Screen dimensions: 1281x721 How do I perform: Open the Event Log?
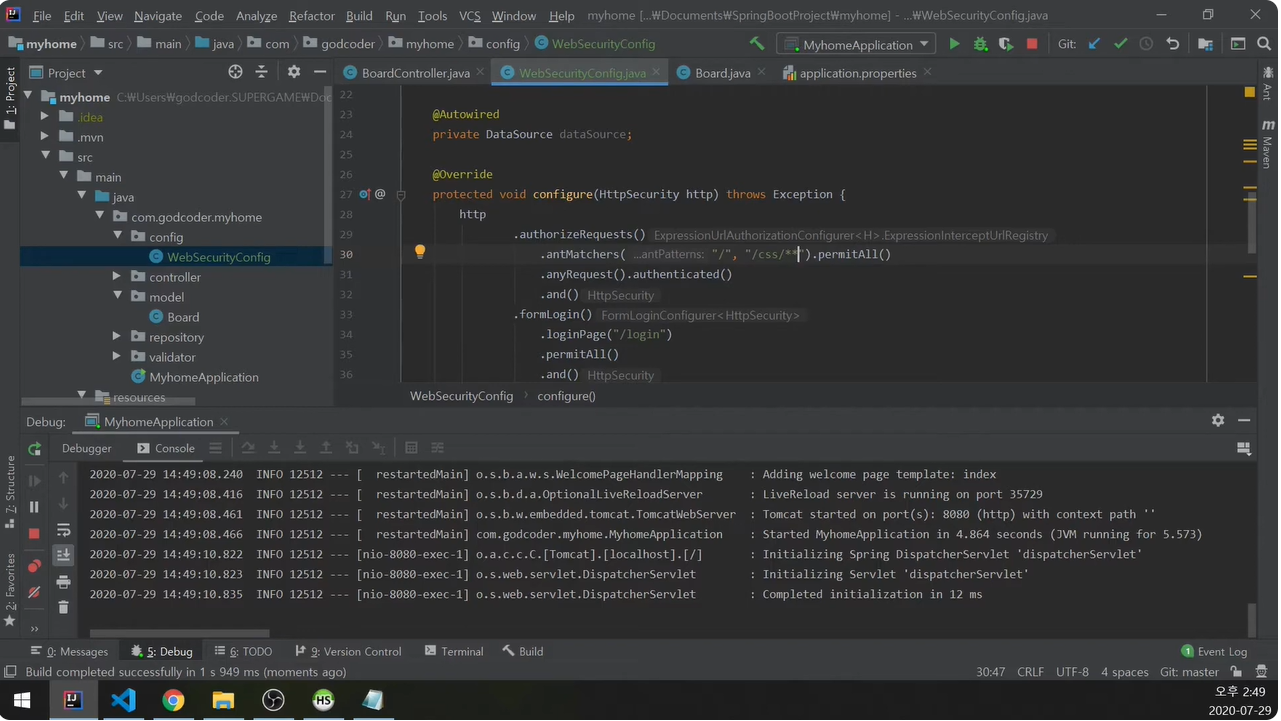(1214, 651)
